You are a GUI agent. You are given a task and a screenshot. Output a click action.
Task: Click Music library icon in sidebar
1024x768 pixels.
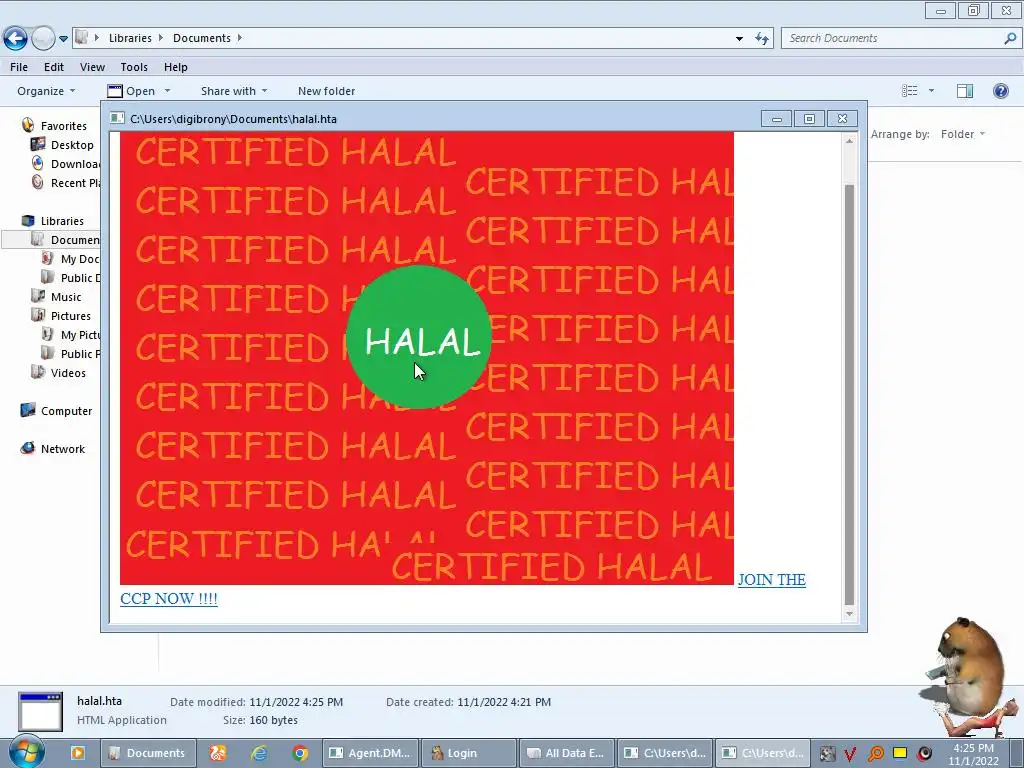39,296
